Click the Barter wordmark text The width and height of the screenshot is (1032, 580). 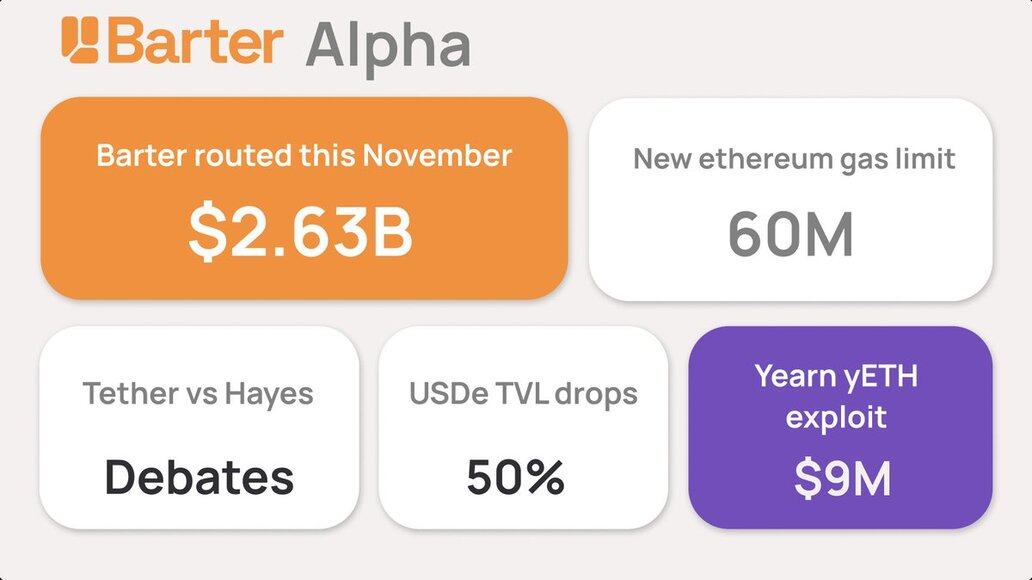point(197,41)
